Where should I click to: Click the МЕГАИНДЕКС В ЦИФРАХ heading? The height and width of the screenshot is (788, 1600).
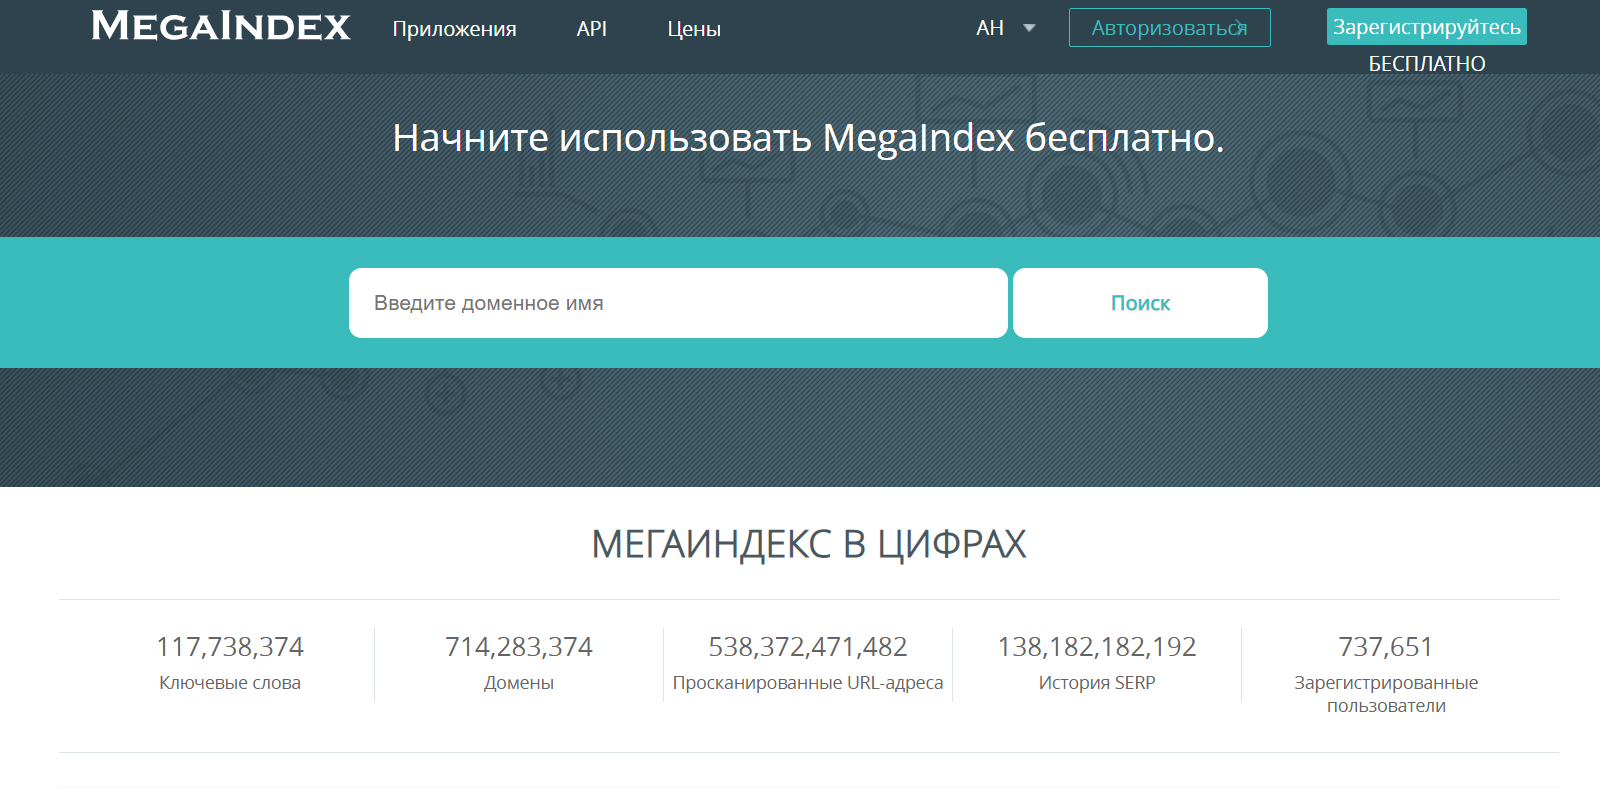coord(808,544)
